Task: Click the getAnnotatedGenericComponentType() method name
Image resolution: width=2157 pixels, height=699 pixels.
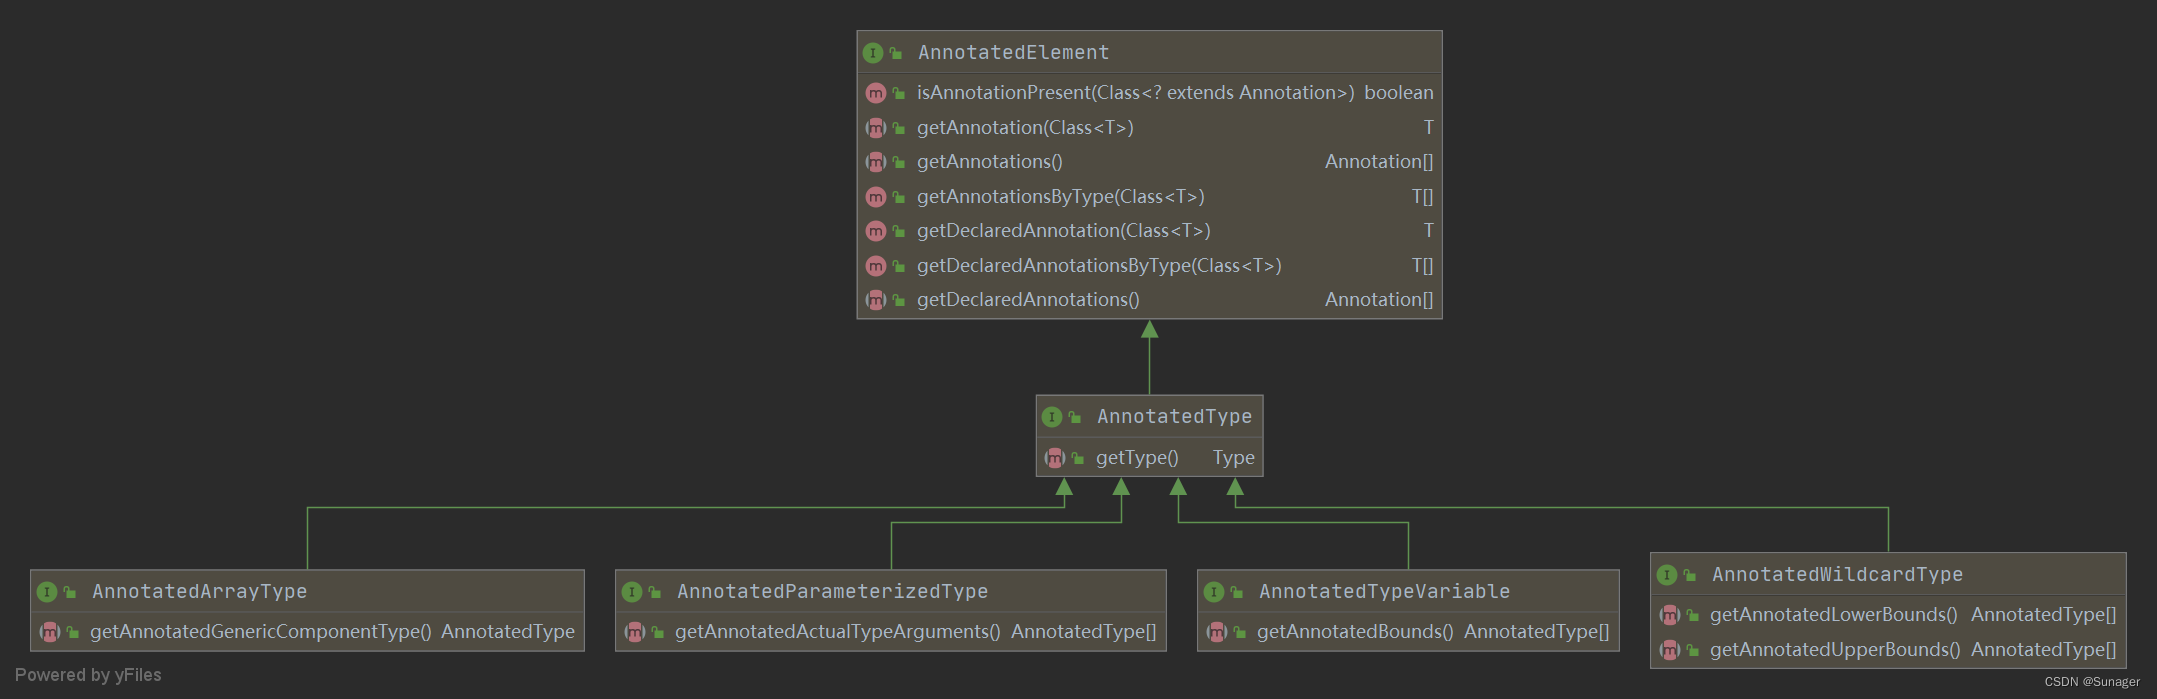Action: (261, 632)
